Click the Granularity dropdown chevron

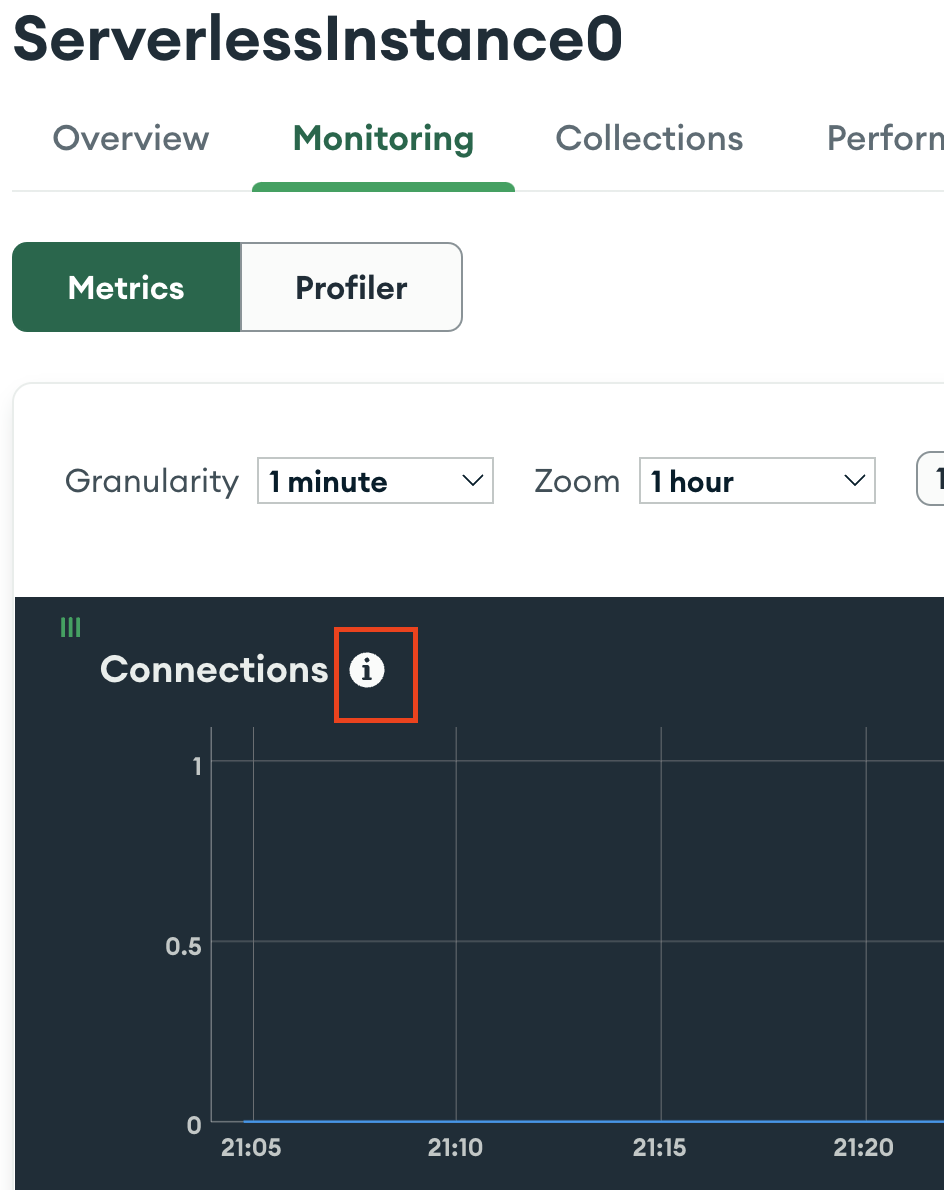point(473,481)
